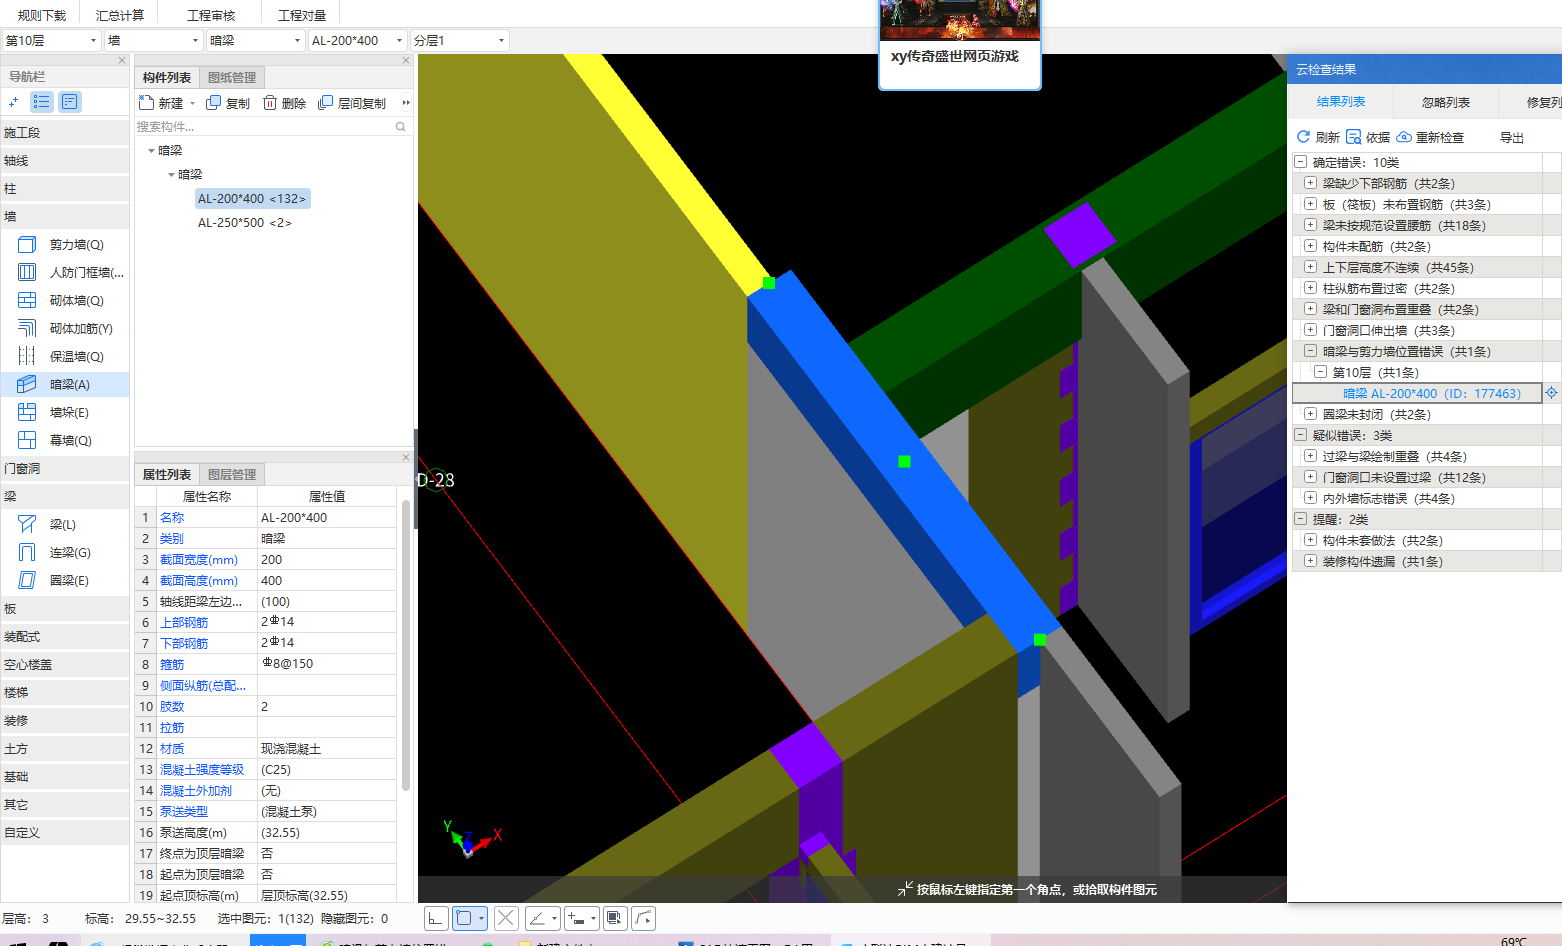Click the 搜索构件 search input field
Screen dimensions: 1562x946
[265, 127]
